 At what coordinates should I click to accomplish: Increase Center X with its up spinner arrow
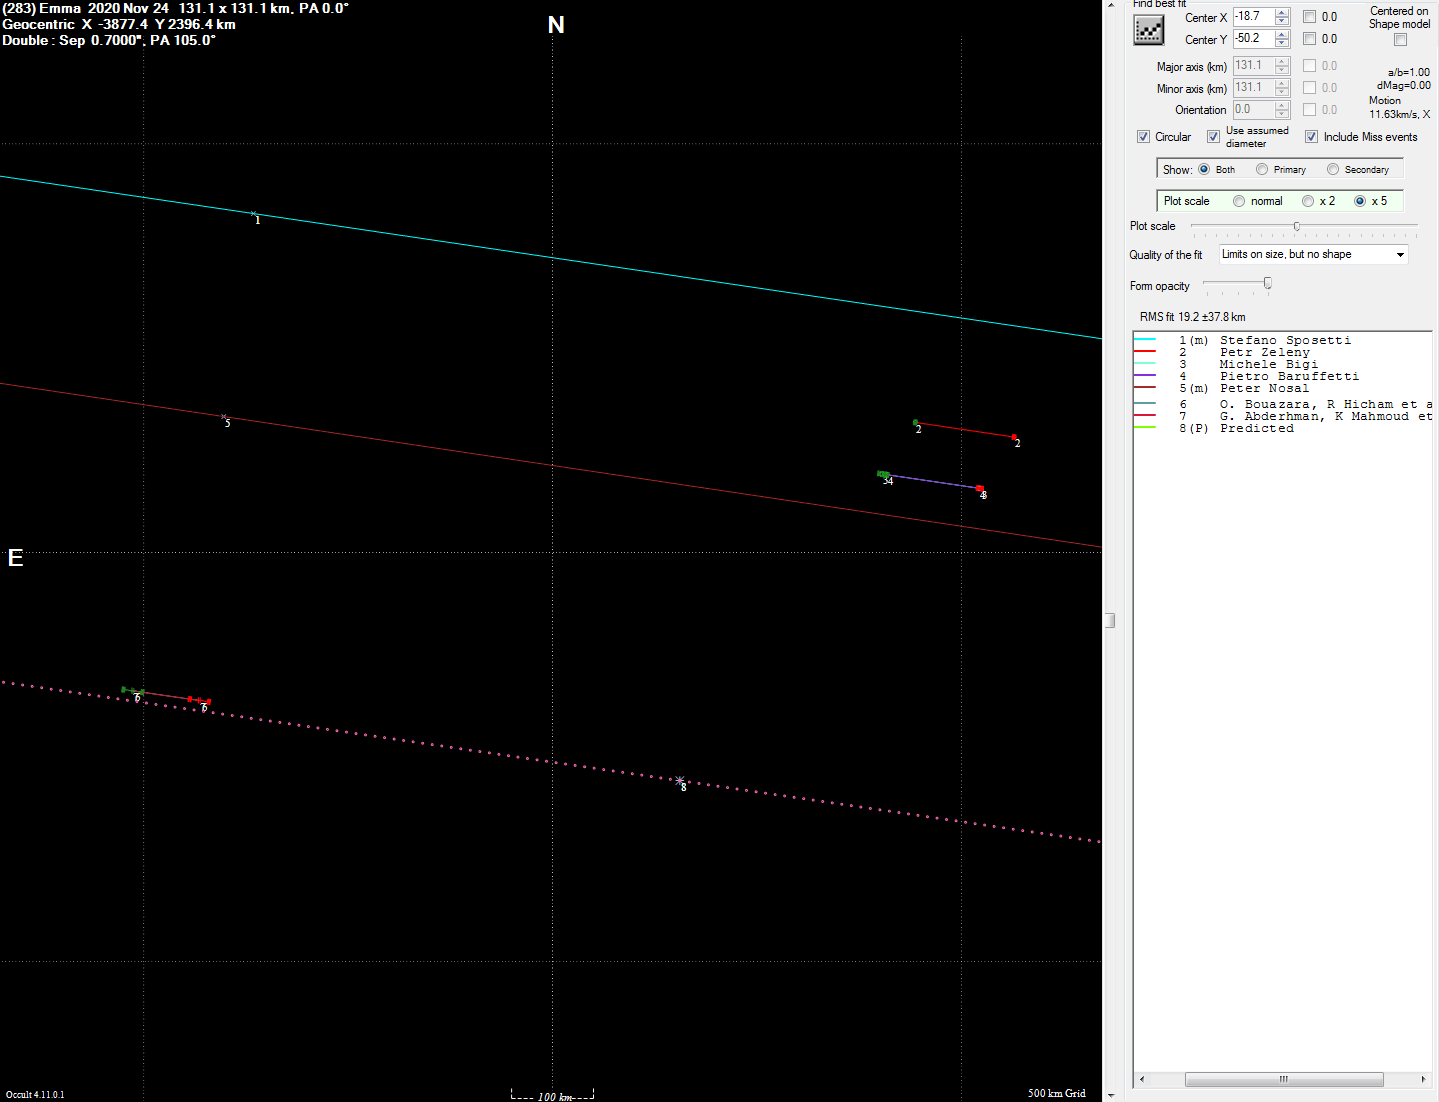[1282, 13]
